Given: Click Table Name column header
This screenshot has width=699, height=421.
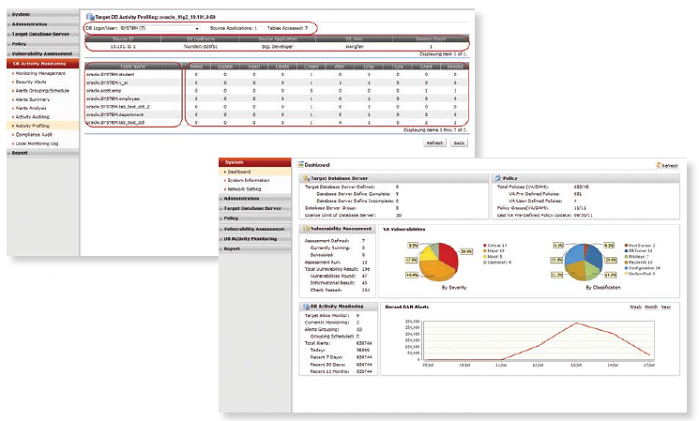Looking at the screenshot, I should click(133, 66).
